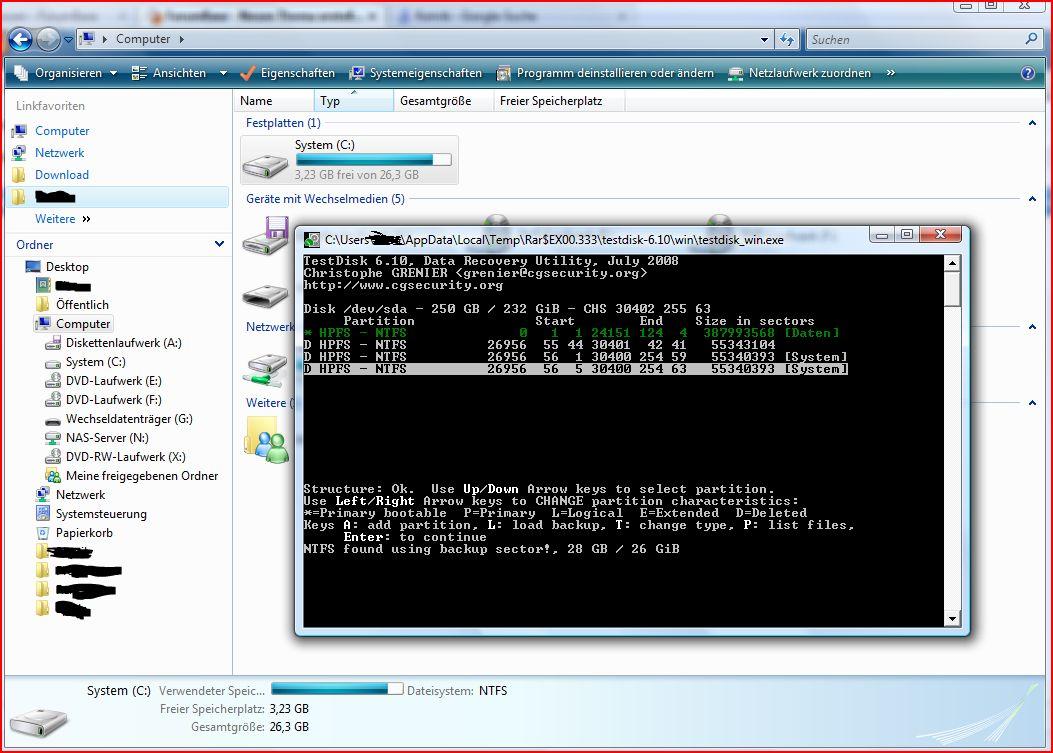Viewport: 1053px width, 753px height.
Task: Click Weitere in the favorites pane
Action: pyautogui.click(x=55, y=219)
